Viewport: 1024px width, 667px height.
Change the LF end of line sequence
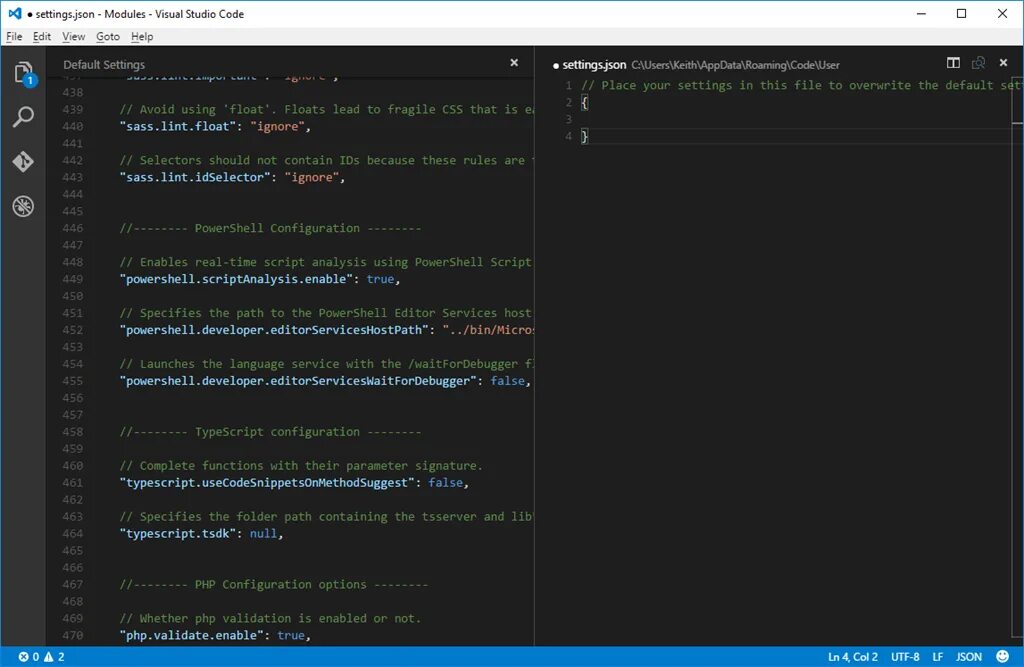click(x=938, y=657)
